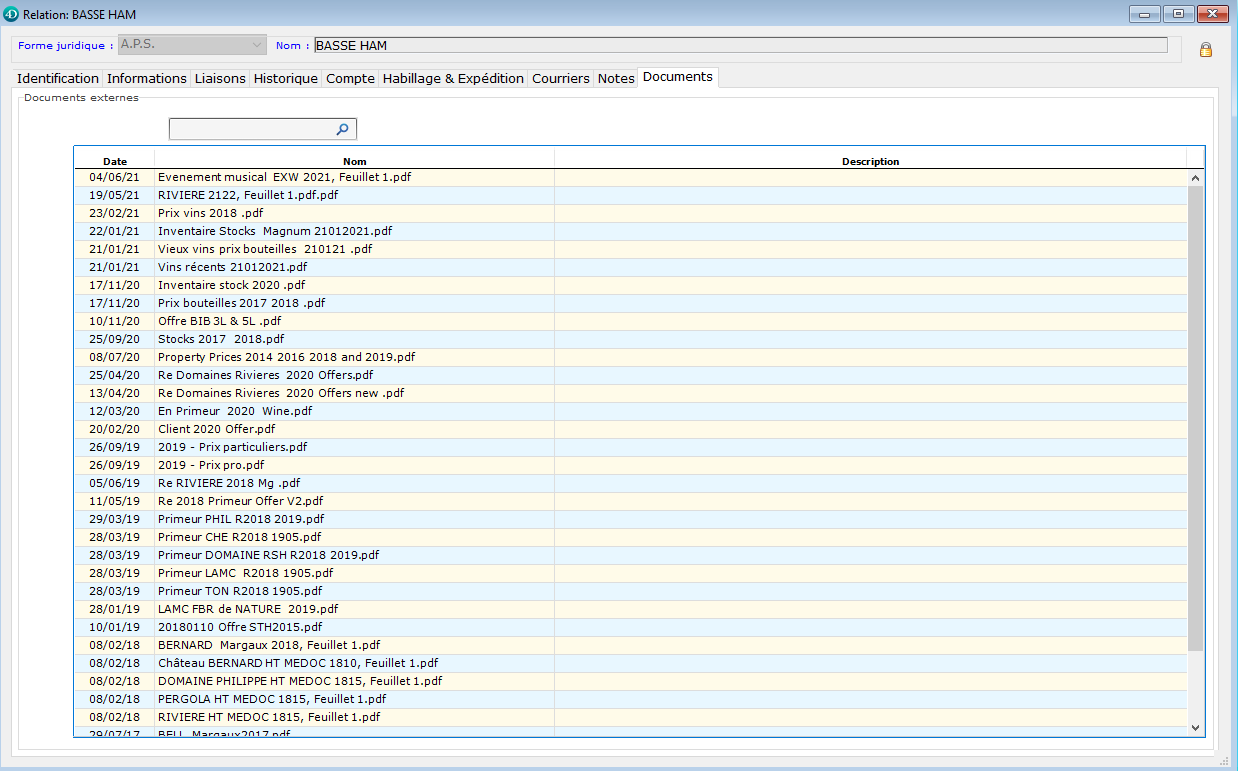Screen dimensions: 1238x771
Task: Click the Nom field containing BASSE HAM
Action: [x=740, y=45]
